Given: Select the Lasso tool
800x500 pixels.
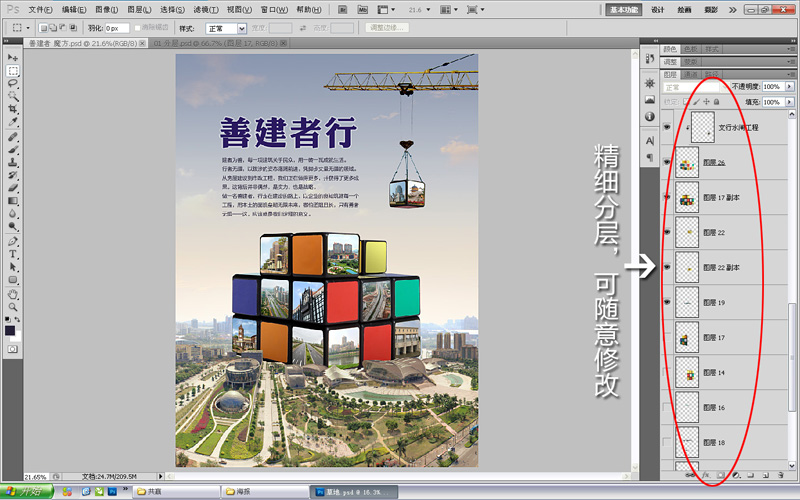Looking at the screenshot, I should [x=13, y=83].
